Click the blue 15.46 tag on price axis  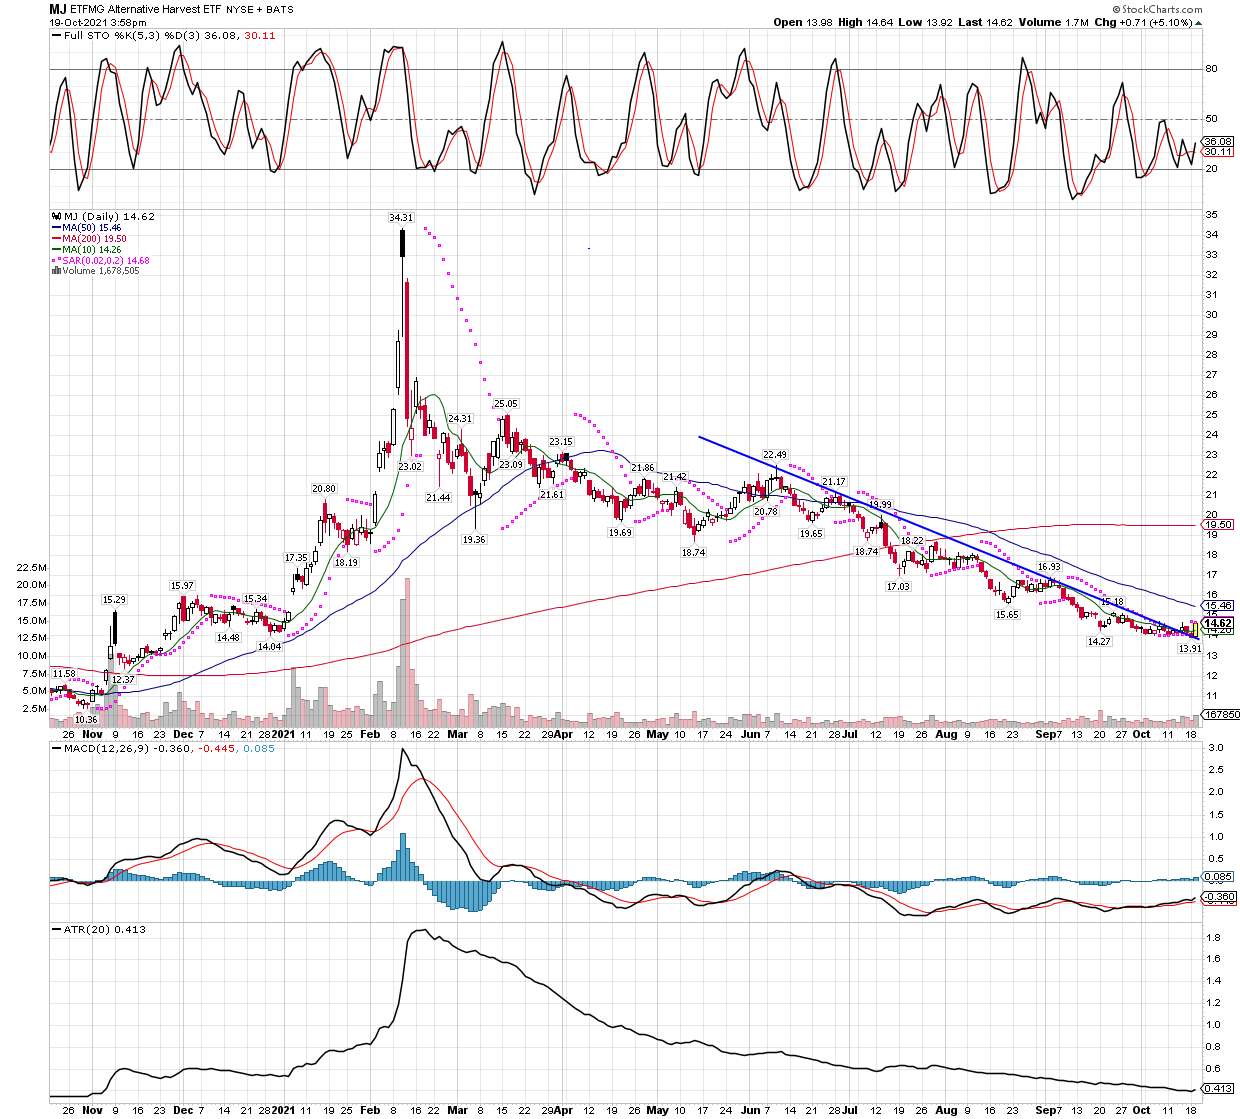coord(1218,605)
